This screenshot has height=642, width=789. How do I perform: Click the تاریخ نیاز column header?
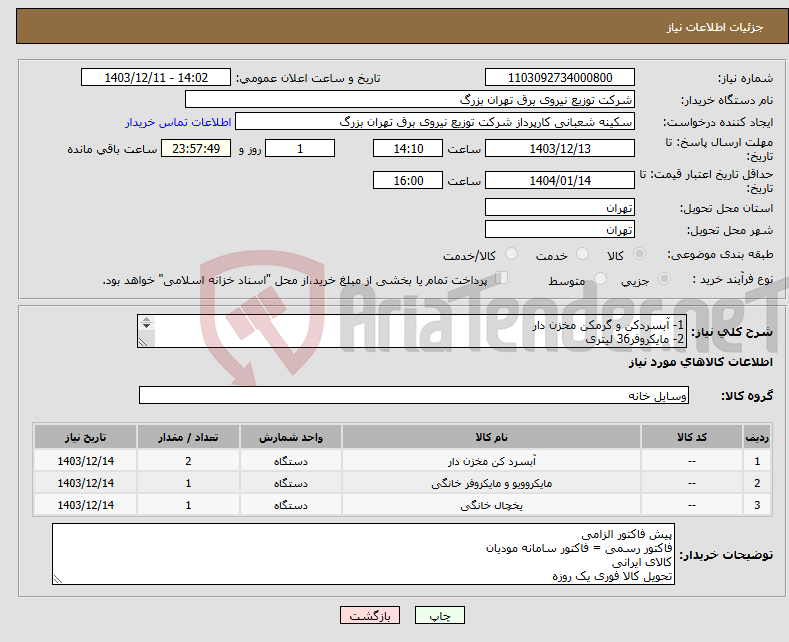(x=86, y=437)
